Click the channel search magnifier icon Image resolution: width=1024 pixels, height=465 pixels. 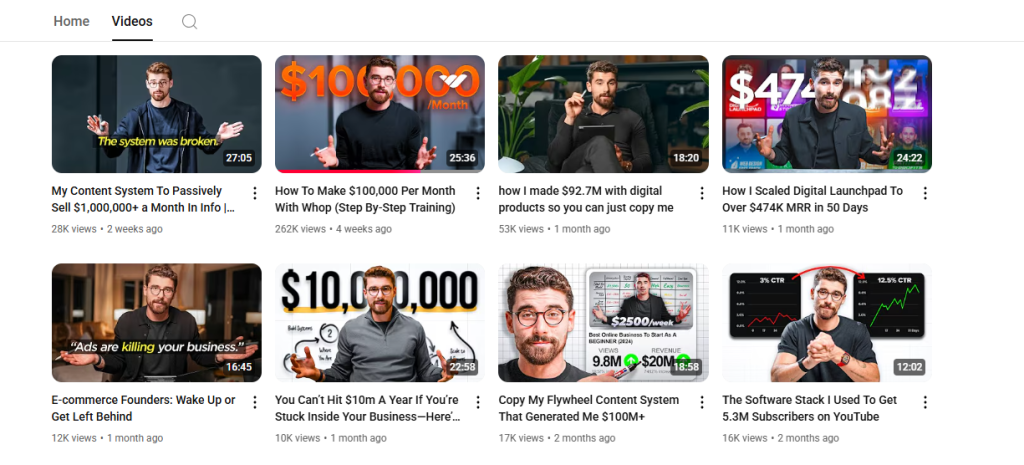point(189,22)
